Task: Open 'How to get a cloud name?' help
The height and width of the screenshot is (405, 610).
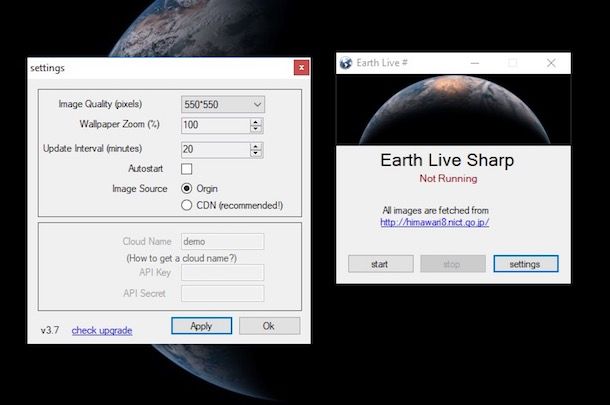Action: coord(181,258)
